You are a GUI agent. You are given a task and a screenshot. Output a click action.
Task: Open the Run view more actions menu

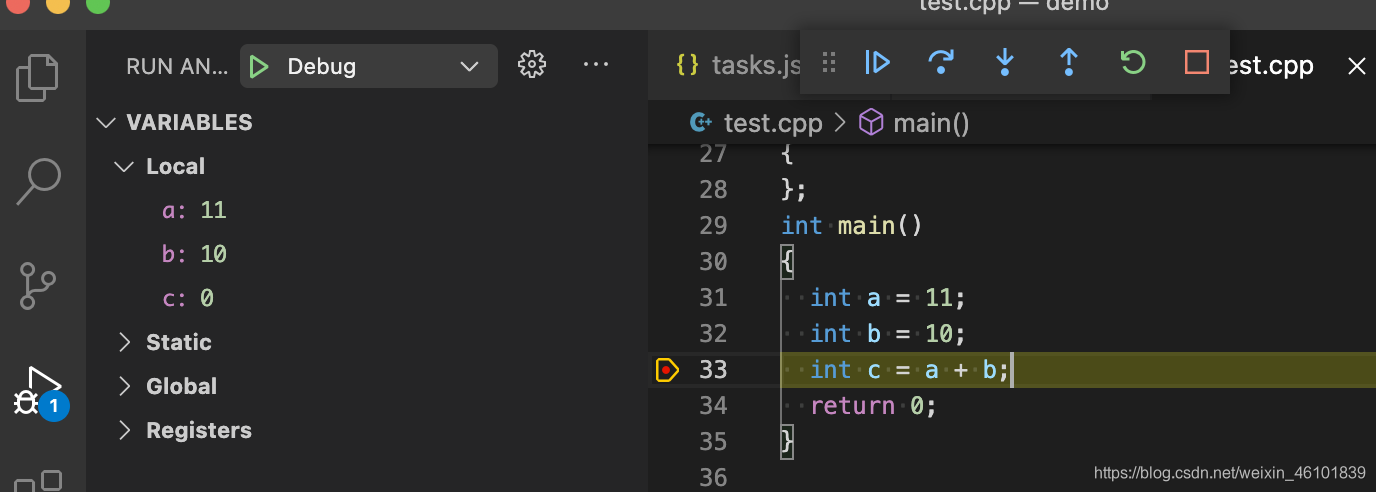pos(596,65)
